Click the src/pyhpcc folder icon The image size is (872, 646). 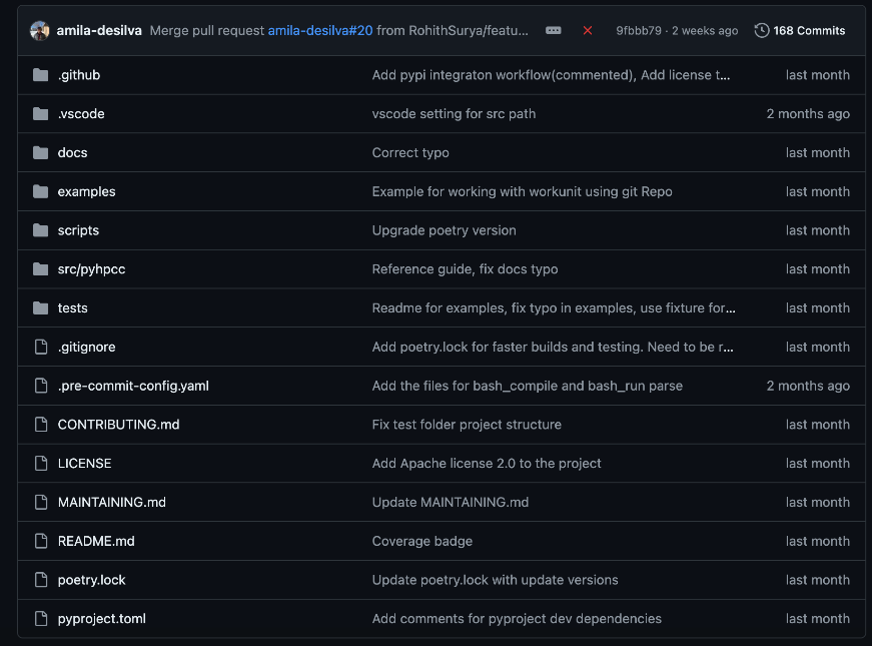(41, 269)
